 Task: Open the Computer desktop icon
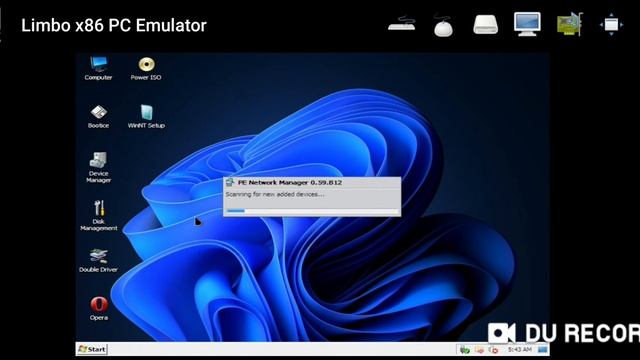pos(98,68)
